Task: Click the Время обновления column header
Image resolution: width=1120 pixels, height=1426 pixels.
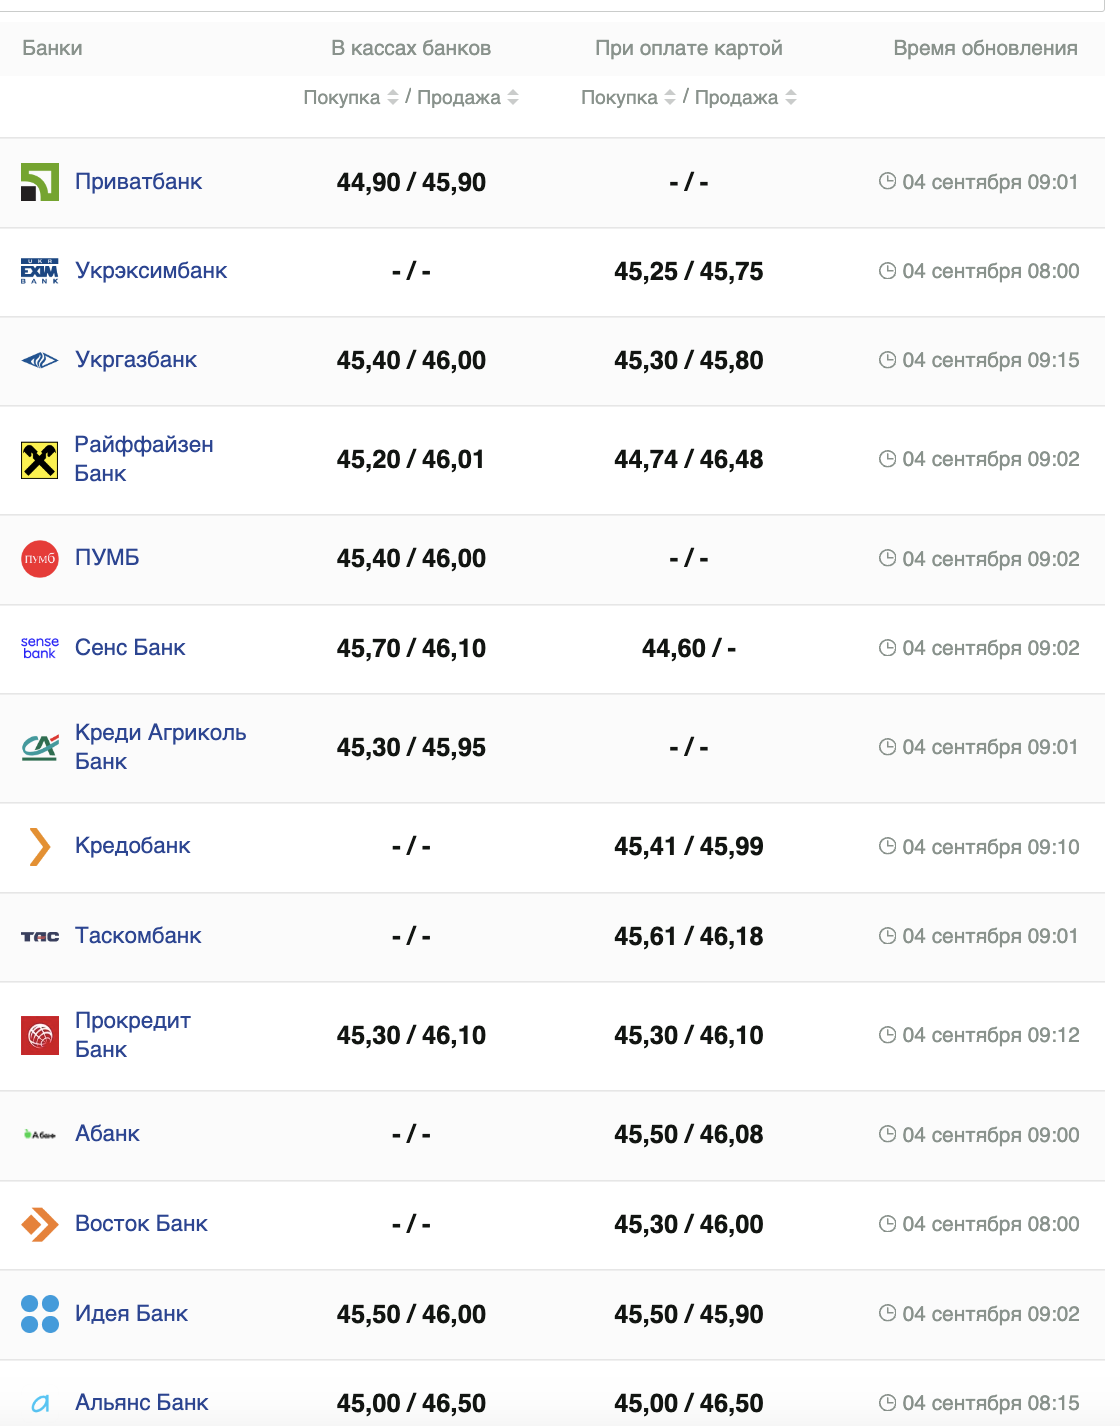Action: click(x=985, y=48)
